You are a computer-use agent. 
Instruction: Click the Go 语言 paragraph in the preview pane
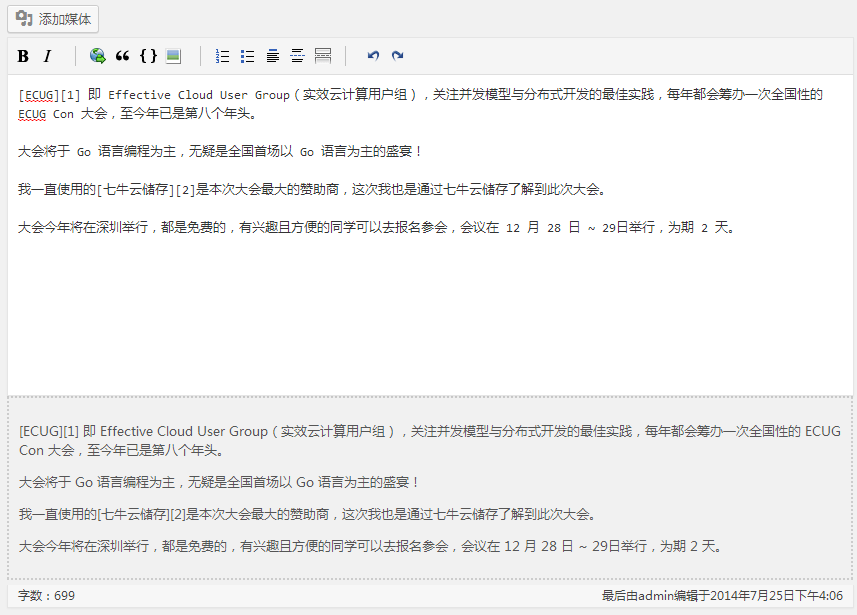pos(220,482)
